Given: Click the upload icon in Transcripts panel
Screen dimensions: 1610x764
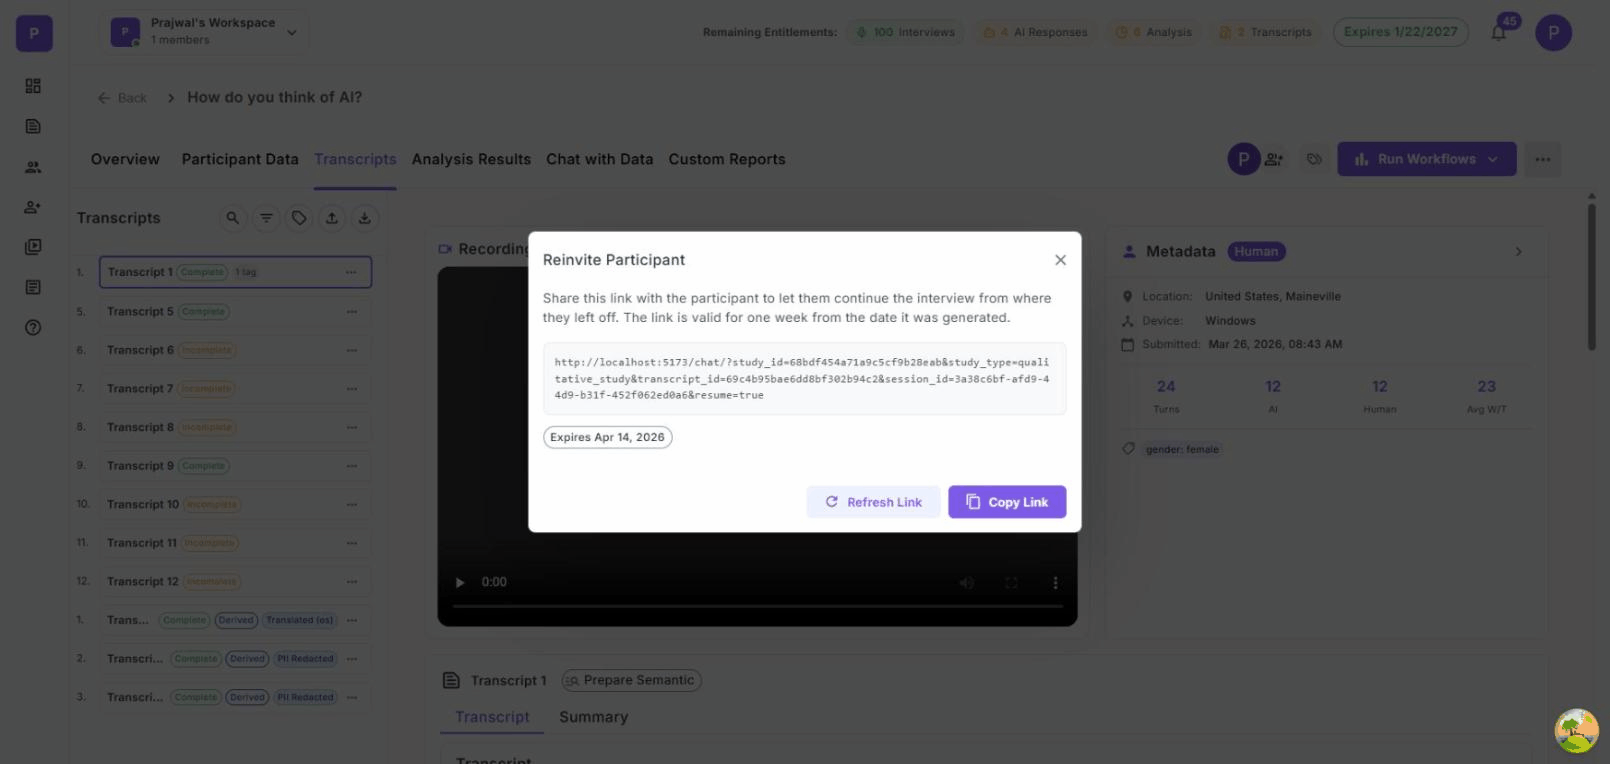Looking at the screenshot, I should pos(332,218).
